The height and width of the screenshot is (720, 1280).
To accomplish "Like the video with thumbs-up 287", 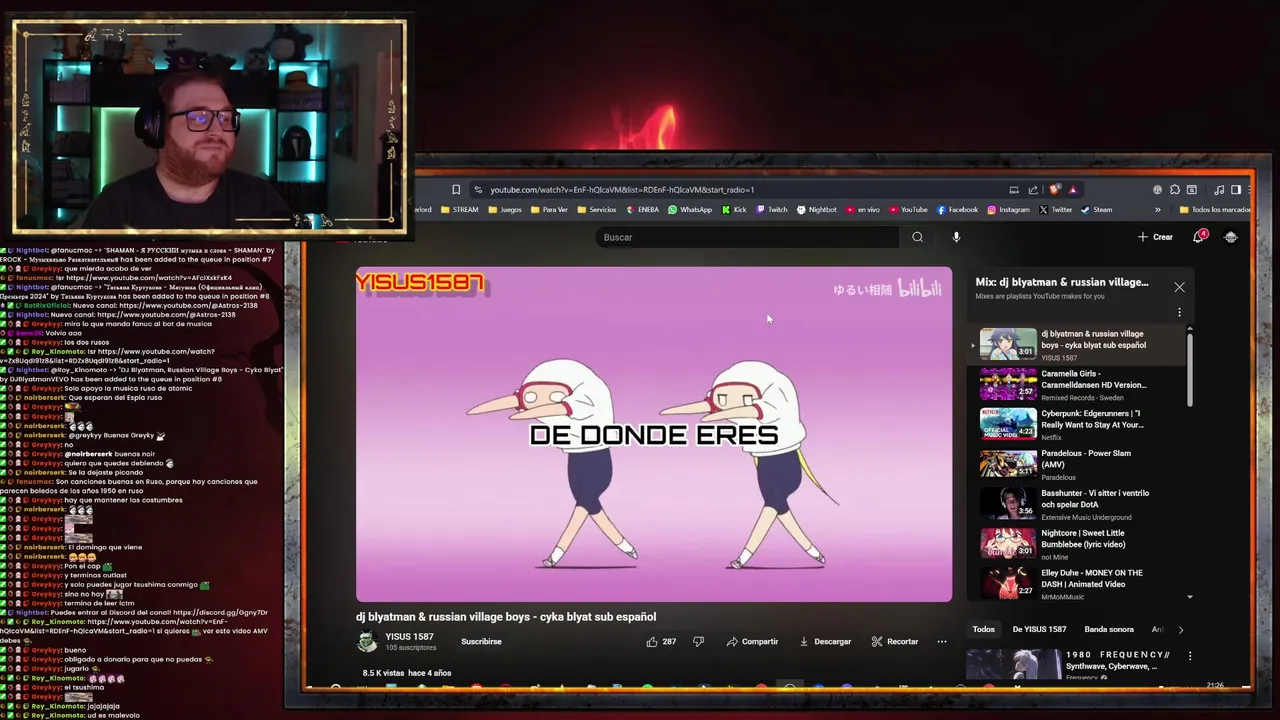I will 661,641.
